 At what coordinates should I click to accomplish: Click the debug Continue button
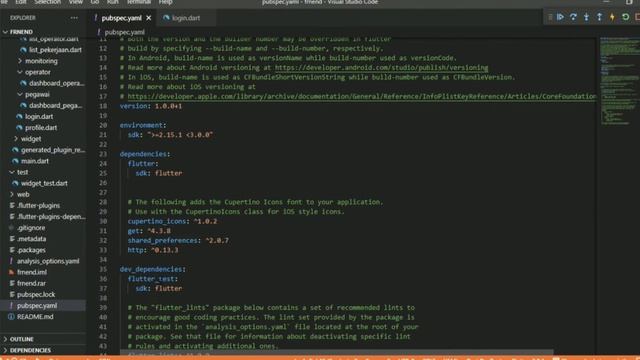(560, 17)
